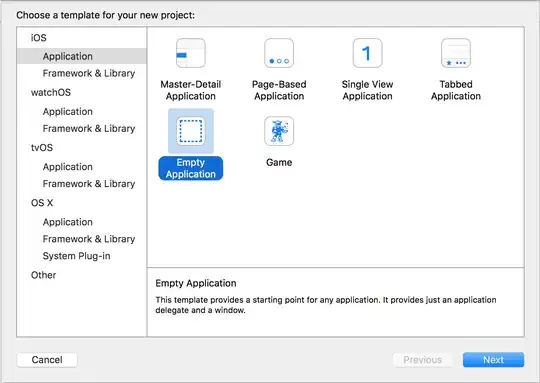Viewport: 540px width, 383px height.
Task: Select watchOS Framework & Library category
Action: coord(89,128)
